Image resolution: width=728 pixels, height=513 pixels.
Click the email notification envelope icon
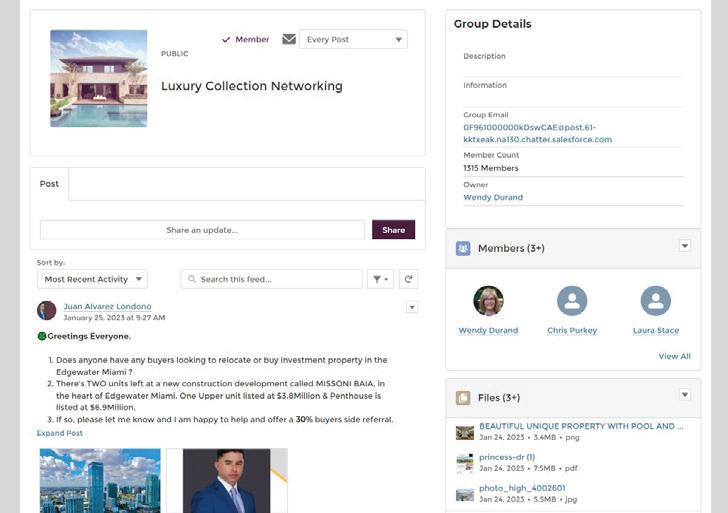289,39
